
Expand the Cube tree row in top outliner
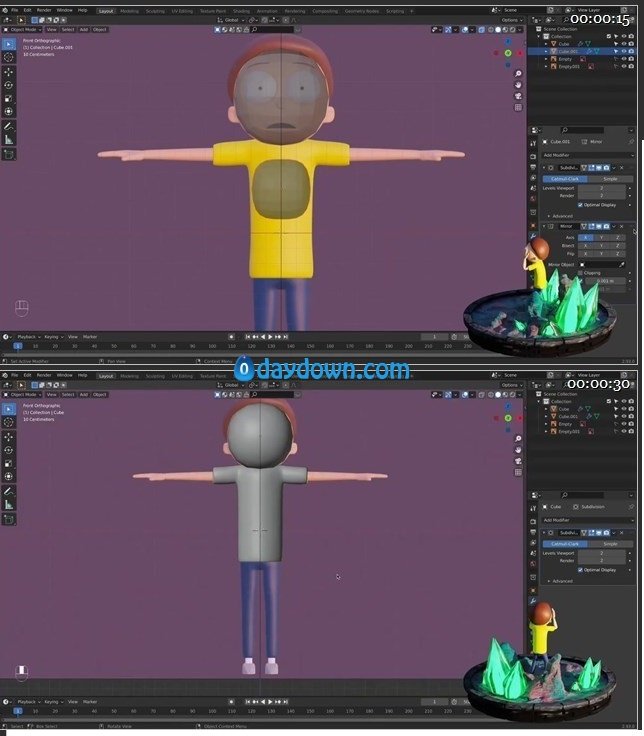tap(546, 44)
